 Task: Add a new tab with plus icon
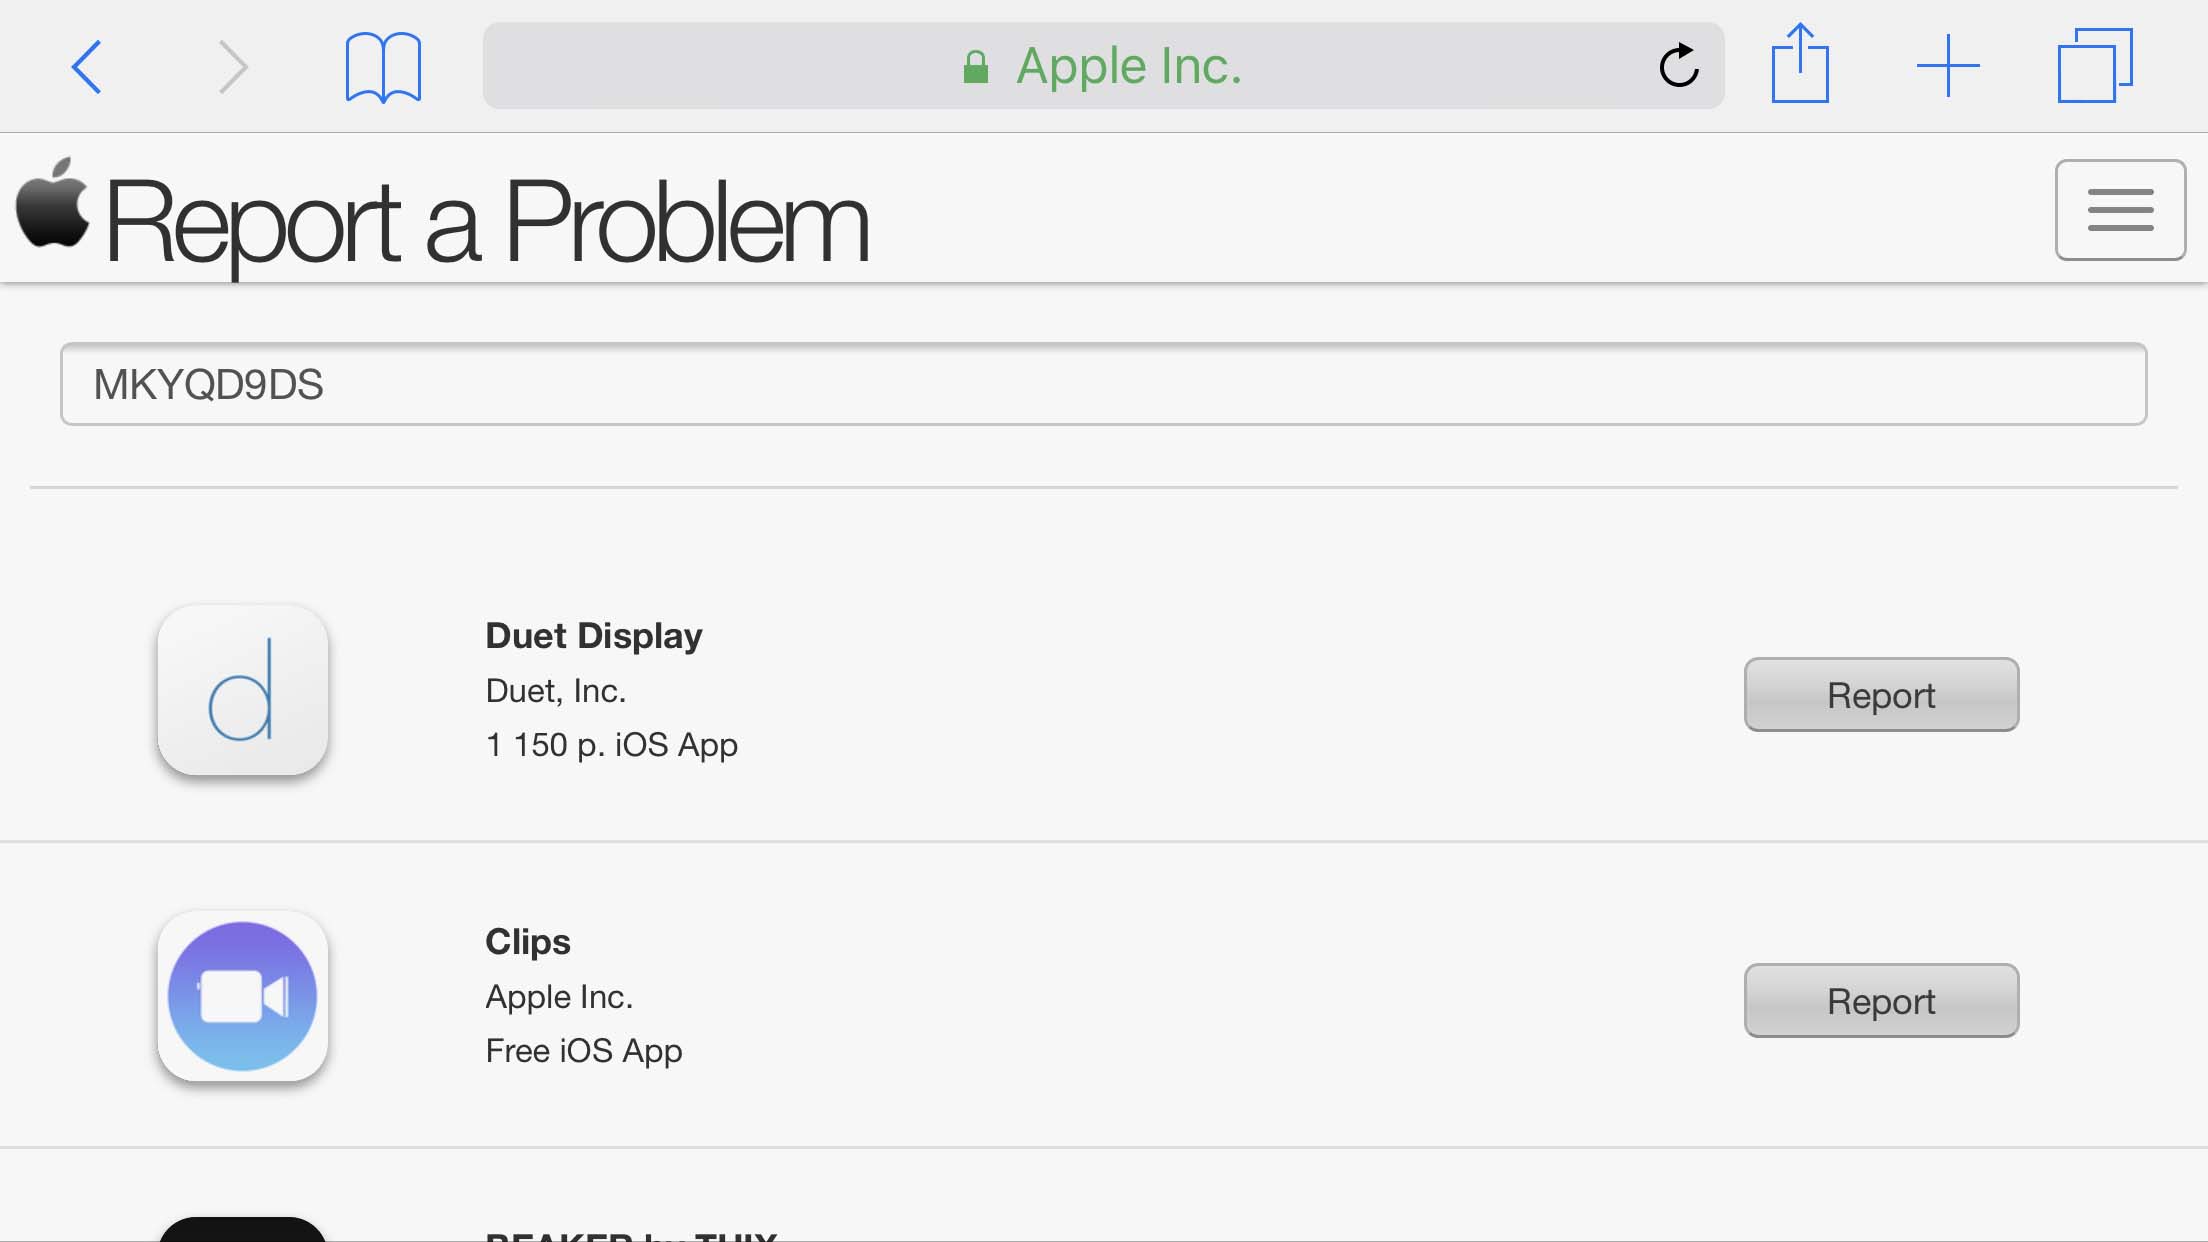(x=1947, y=66)
